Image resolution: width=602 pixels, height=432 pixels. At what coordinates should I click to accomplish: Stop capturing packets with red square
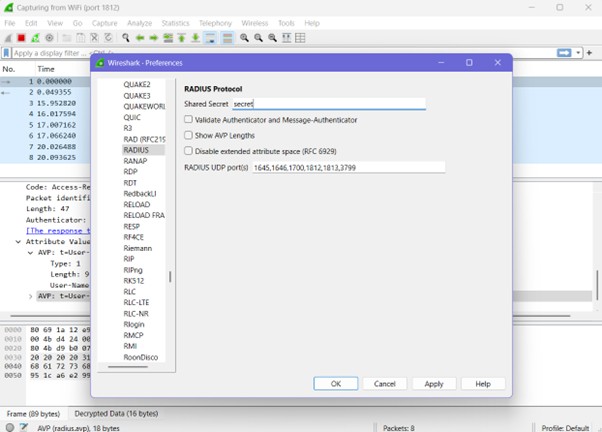[x=22, y=38]
